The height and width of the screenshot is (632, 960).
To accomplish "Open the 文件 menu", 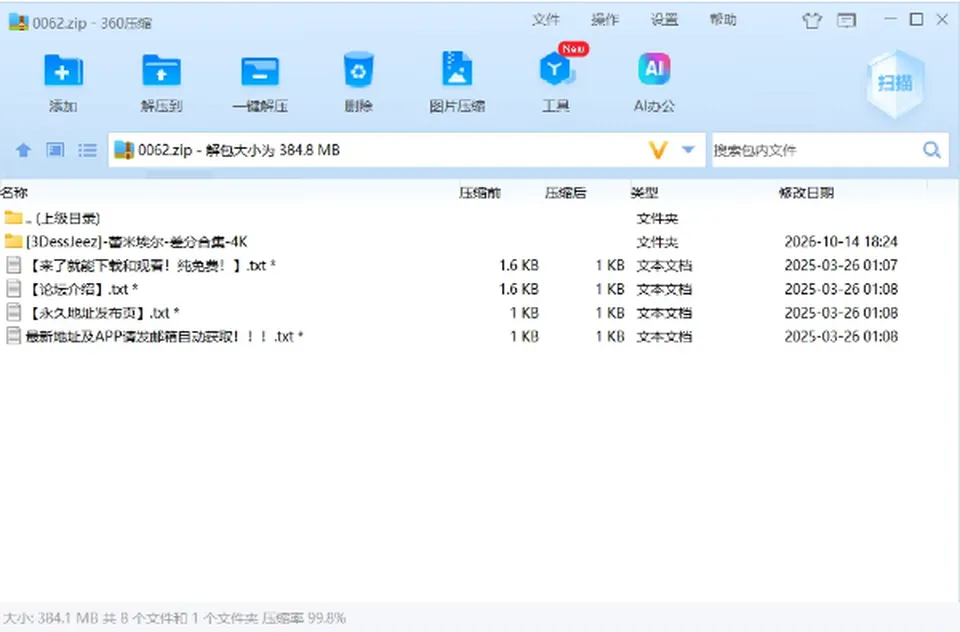I will [546, 20].
